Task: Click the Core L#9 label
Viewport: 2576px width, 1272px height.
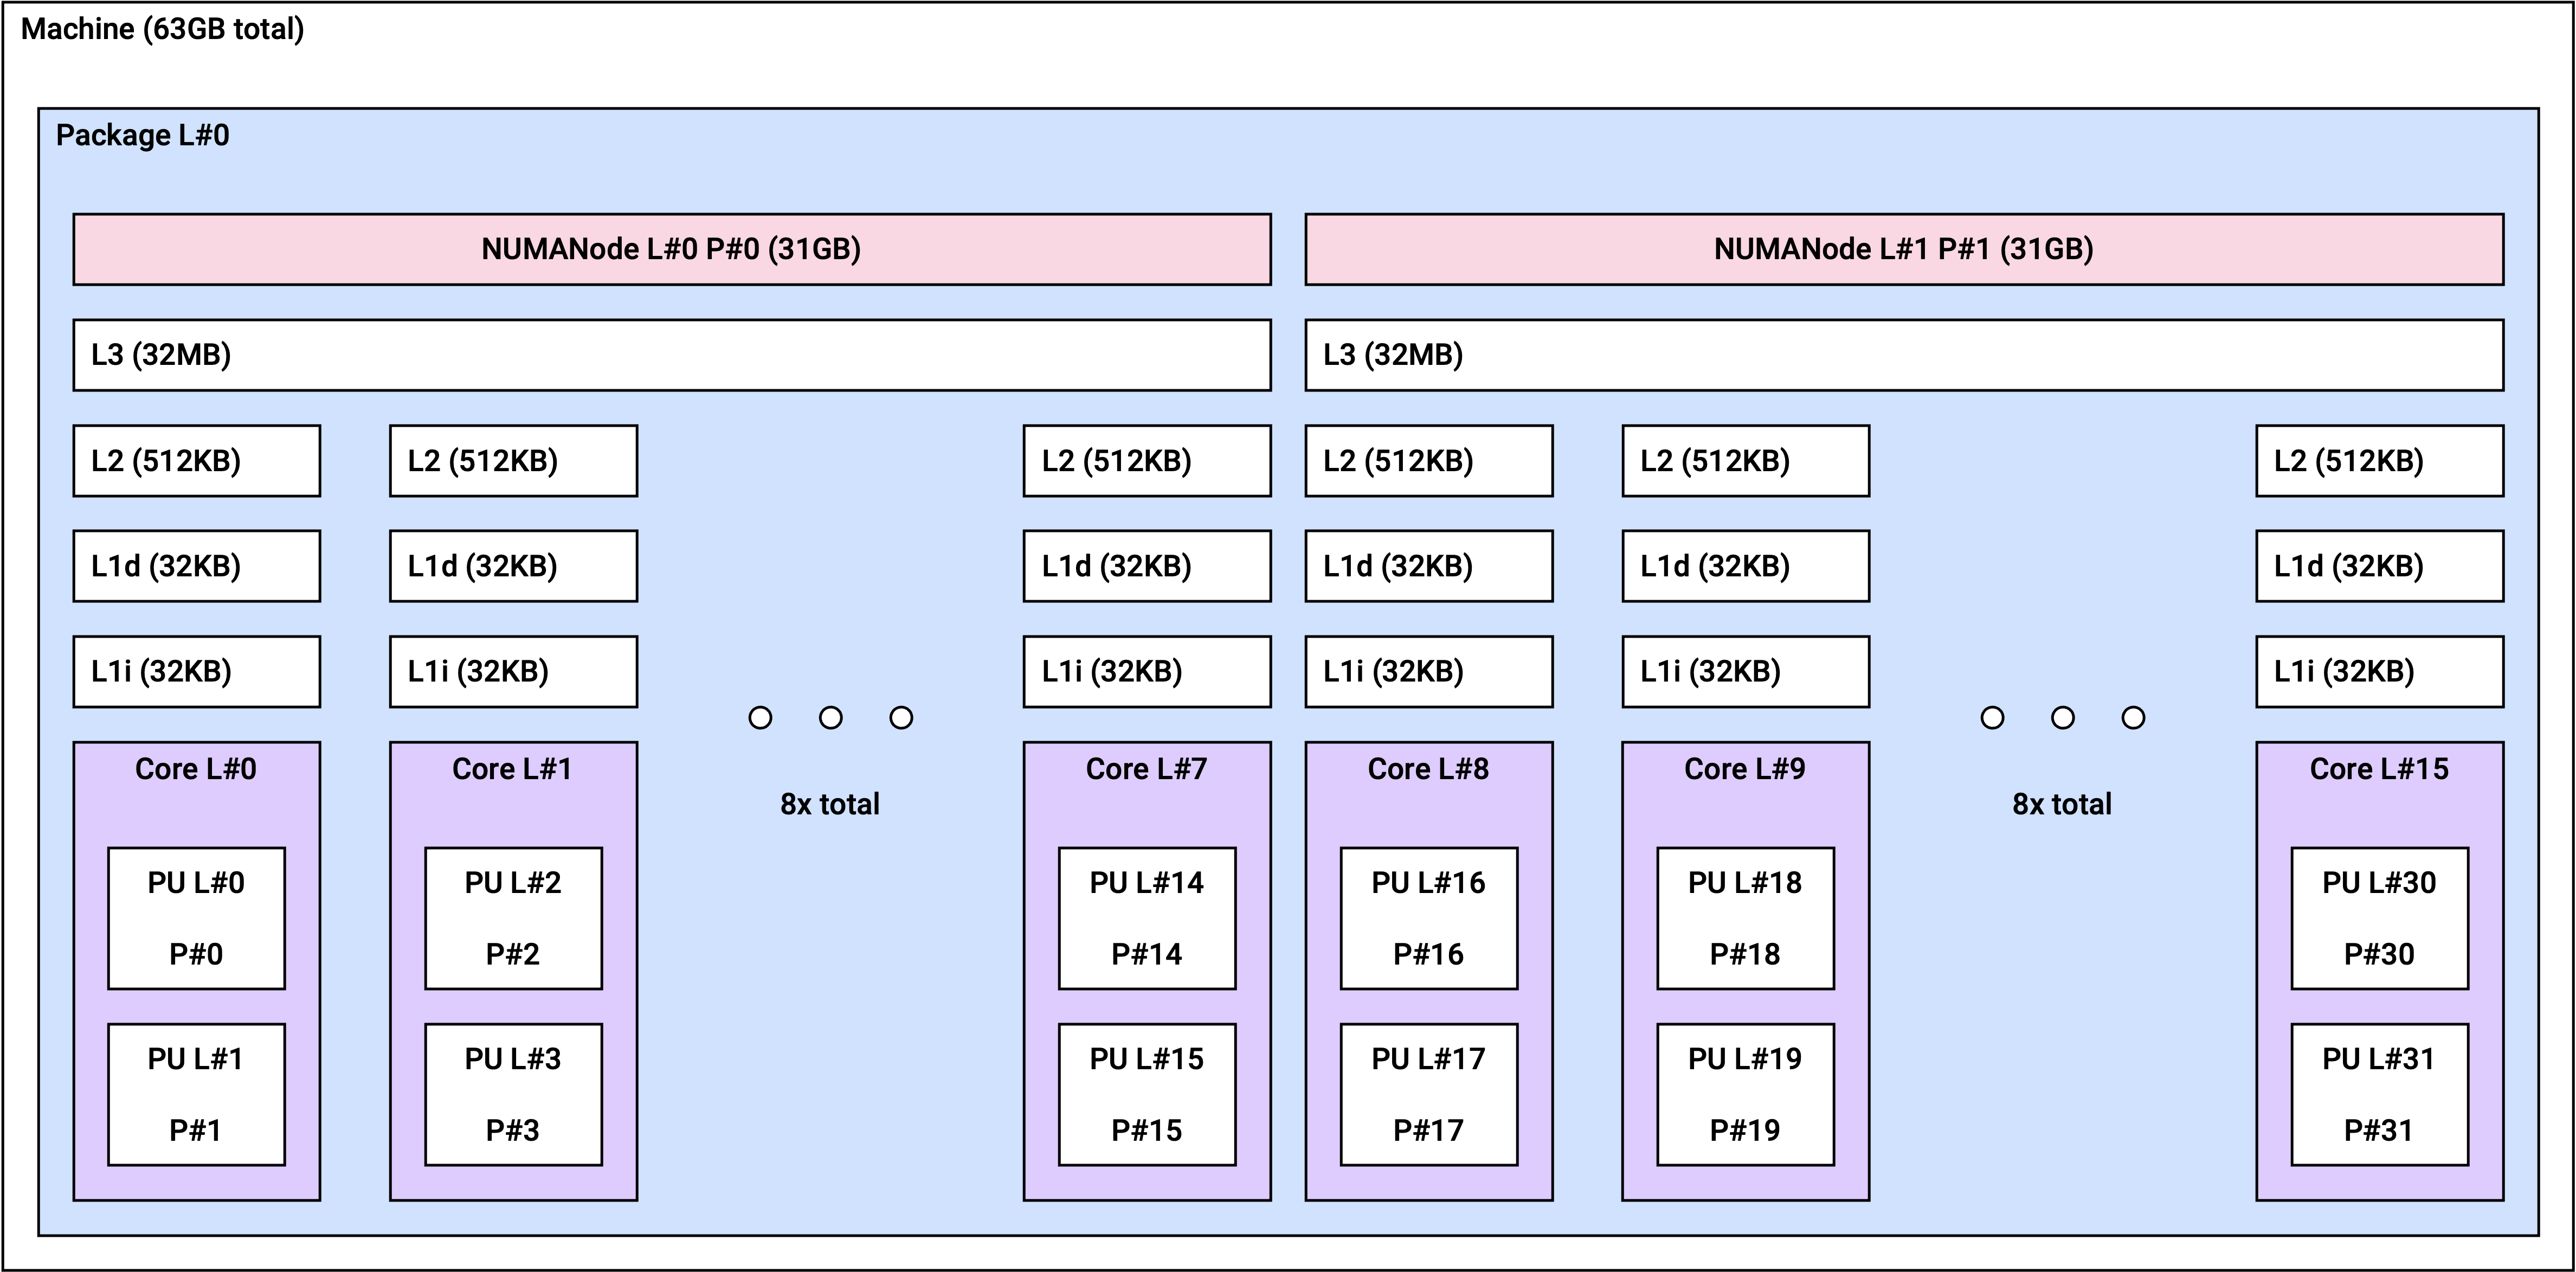Action: [1745, 769]
